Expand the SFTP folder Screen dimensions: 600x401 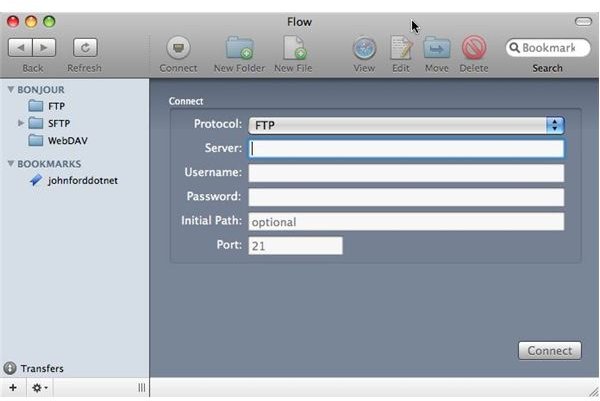coord(21,123)
